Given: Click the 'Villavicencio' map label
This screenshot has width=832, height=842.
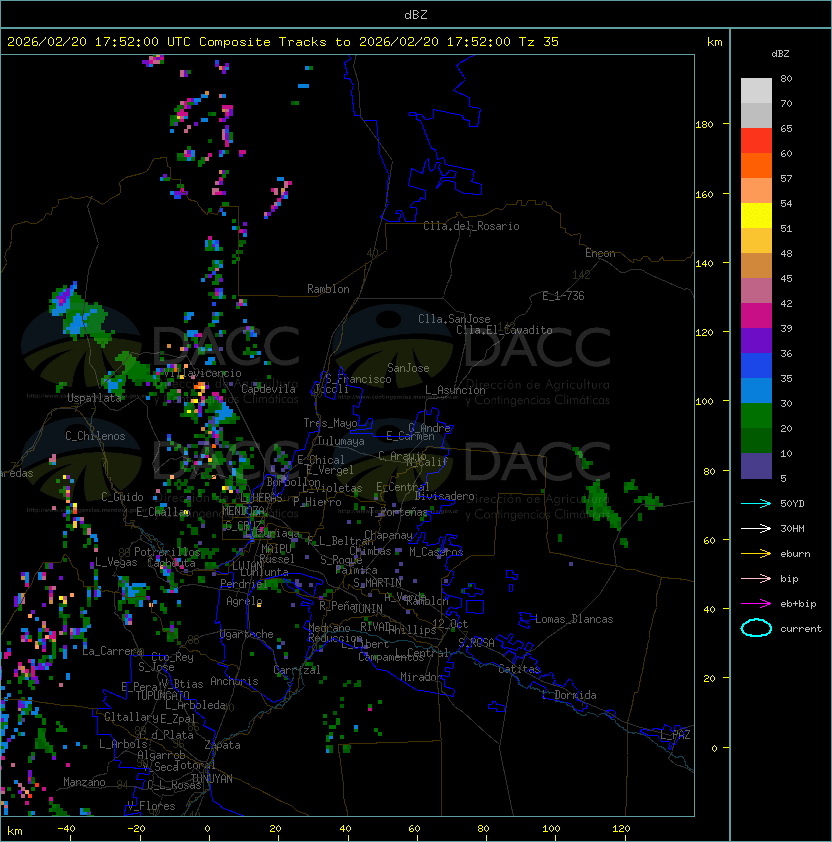Looking at the screenshot, I should tap(202, 373).
